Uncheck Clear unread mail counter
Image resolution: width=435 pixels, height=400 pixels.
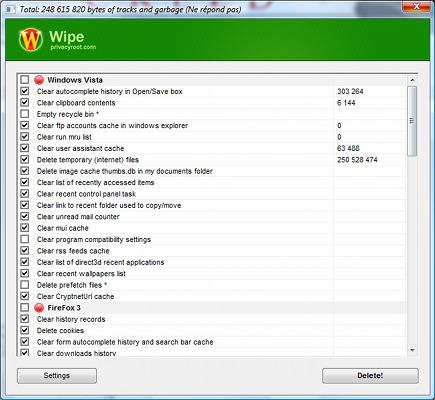click(x=25, y=216)
